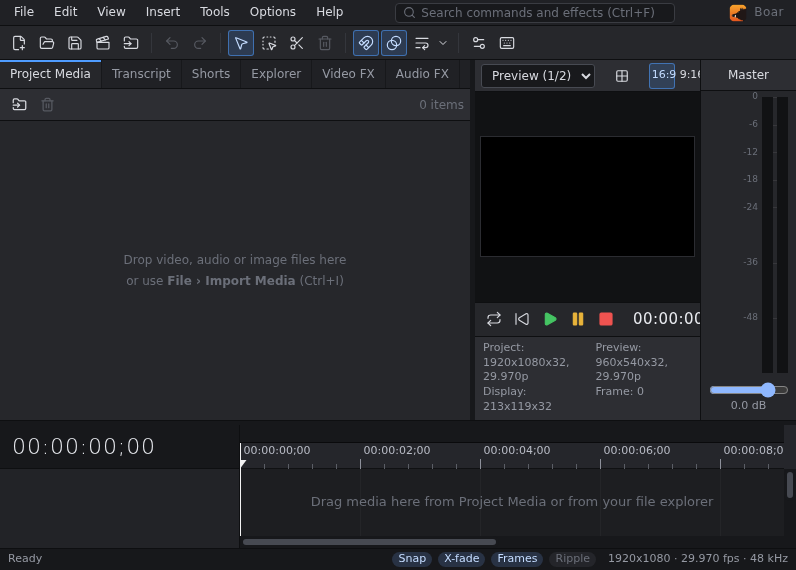Undo the last action with the undo arrow
This screenshot has height=570, width=796.
(172, 43)
